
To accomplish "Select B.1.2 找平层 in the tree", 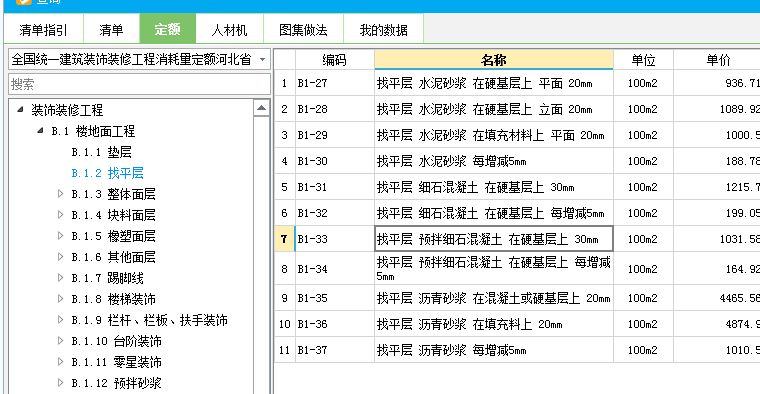I will pos(107,173).
